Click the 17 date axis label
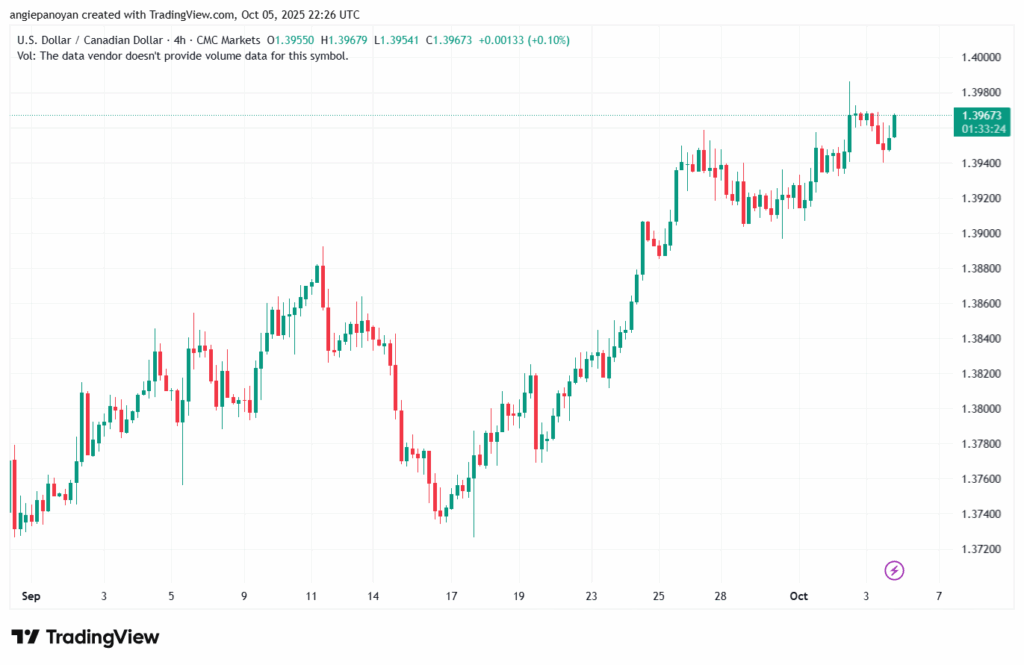This screenshot has height=665, width=1024. click(x=452, y=596)
